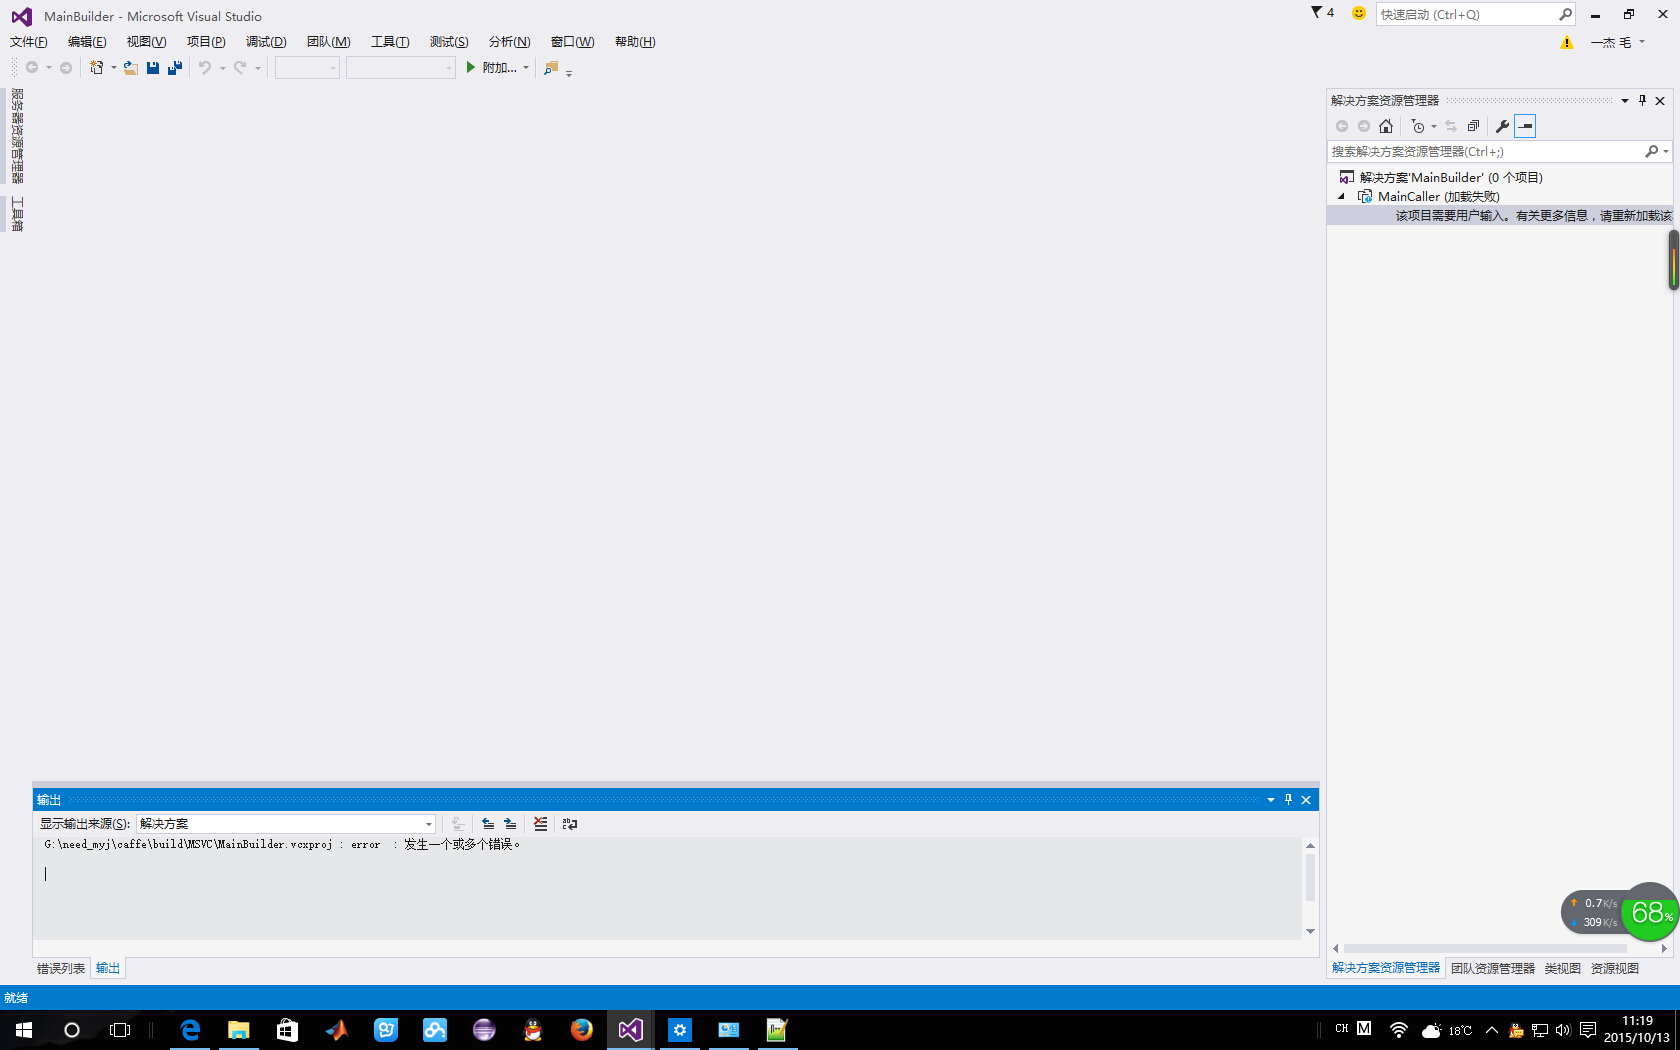Open the output source combo box 解决方案

(x=286, y=824)
